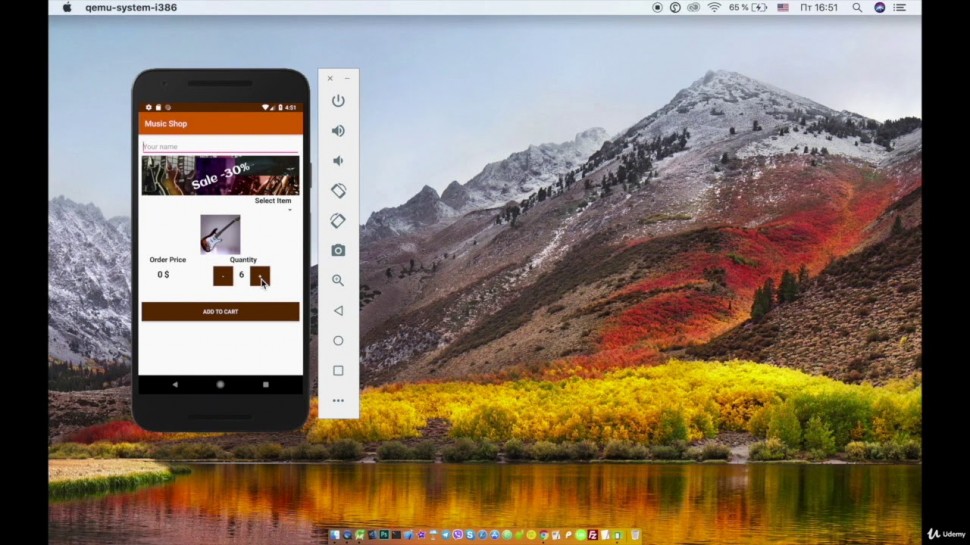Open the Apple menu
Image resolution: width=970 pixels, height=545 pixels.
pyautogui.click(x=67, y=7)
